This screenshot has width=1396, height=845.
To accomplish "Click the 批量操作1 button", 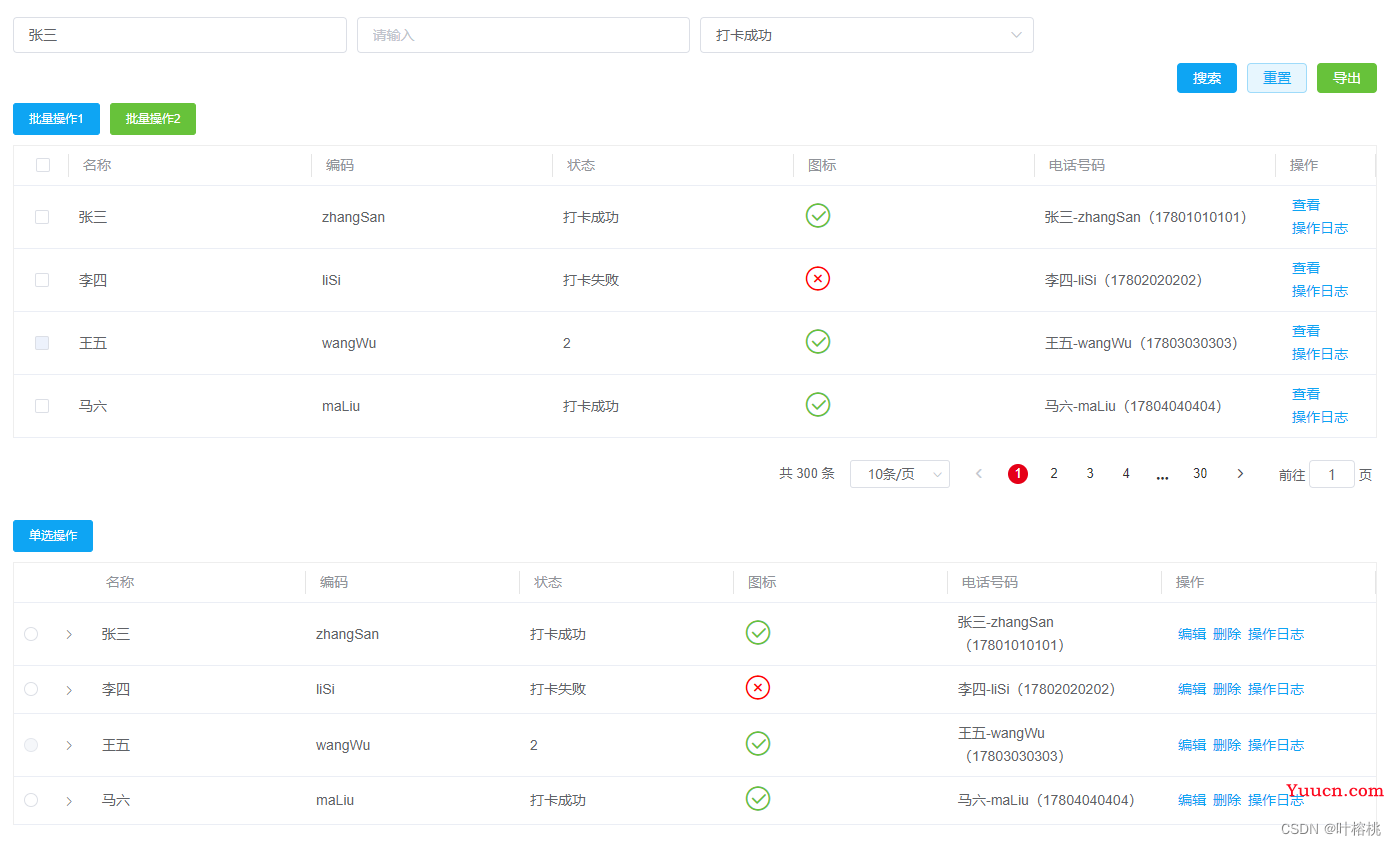I will coord(56,119).
